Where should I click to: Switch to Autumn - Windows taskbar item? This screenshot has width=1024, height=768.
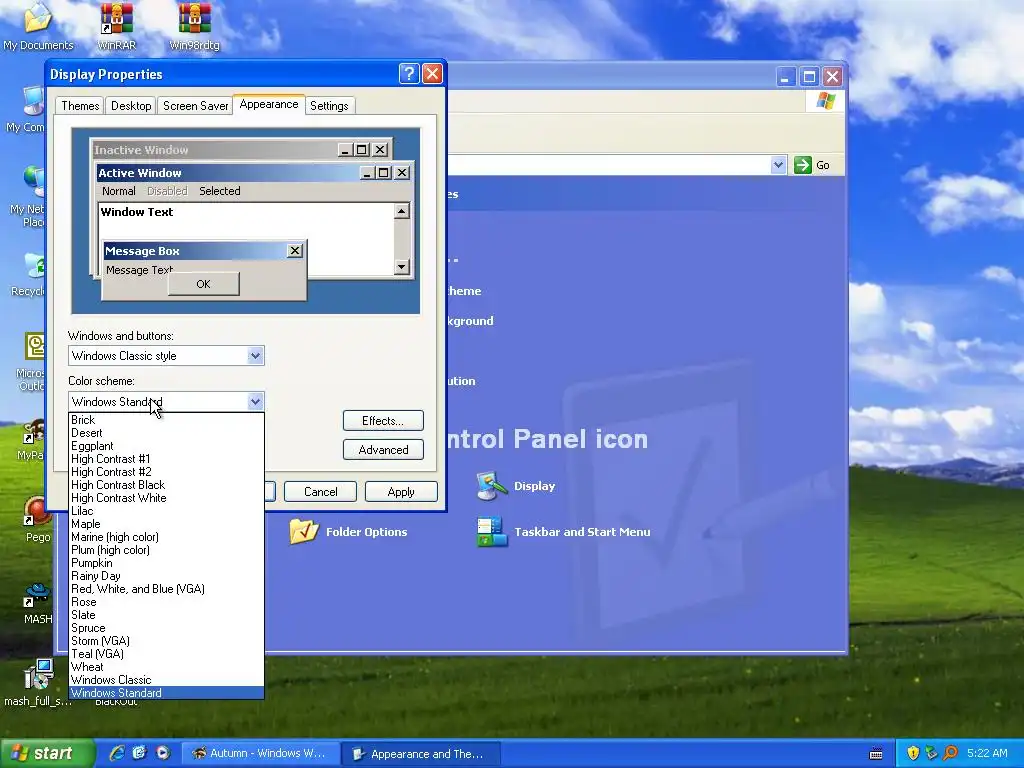pyautogui.click(x=259, y=753)
